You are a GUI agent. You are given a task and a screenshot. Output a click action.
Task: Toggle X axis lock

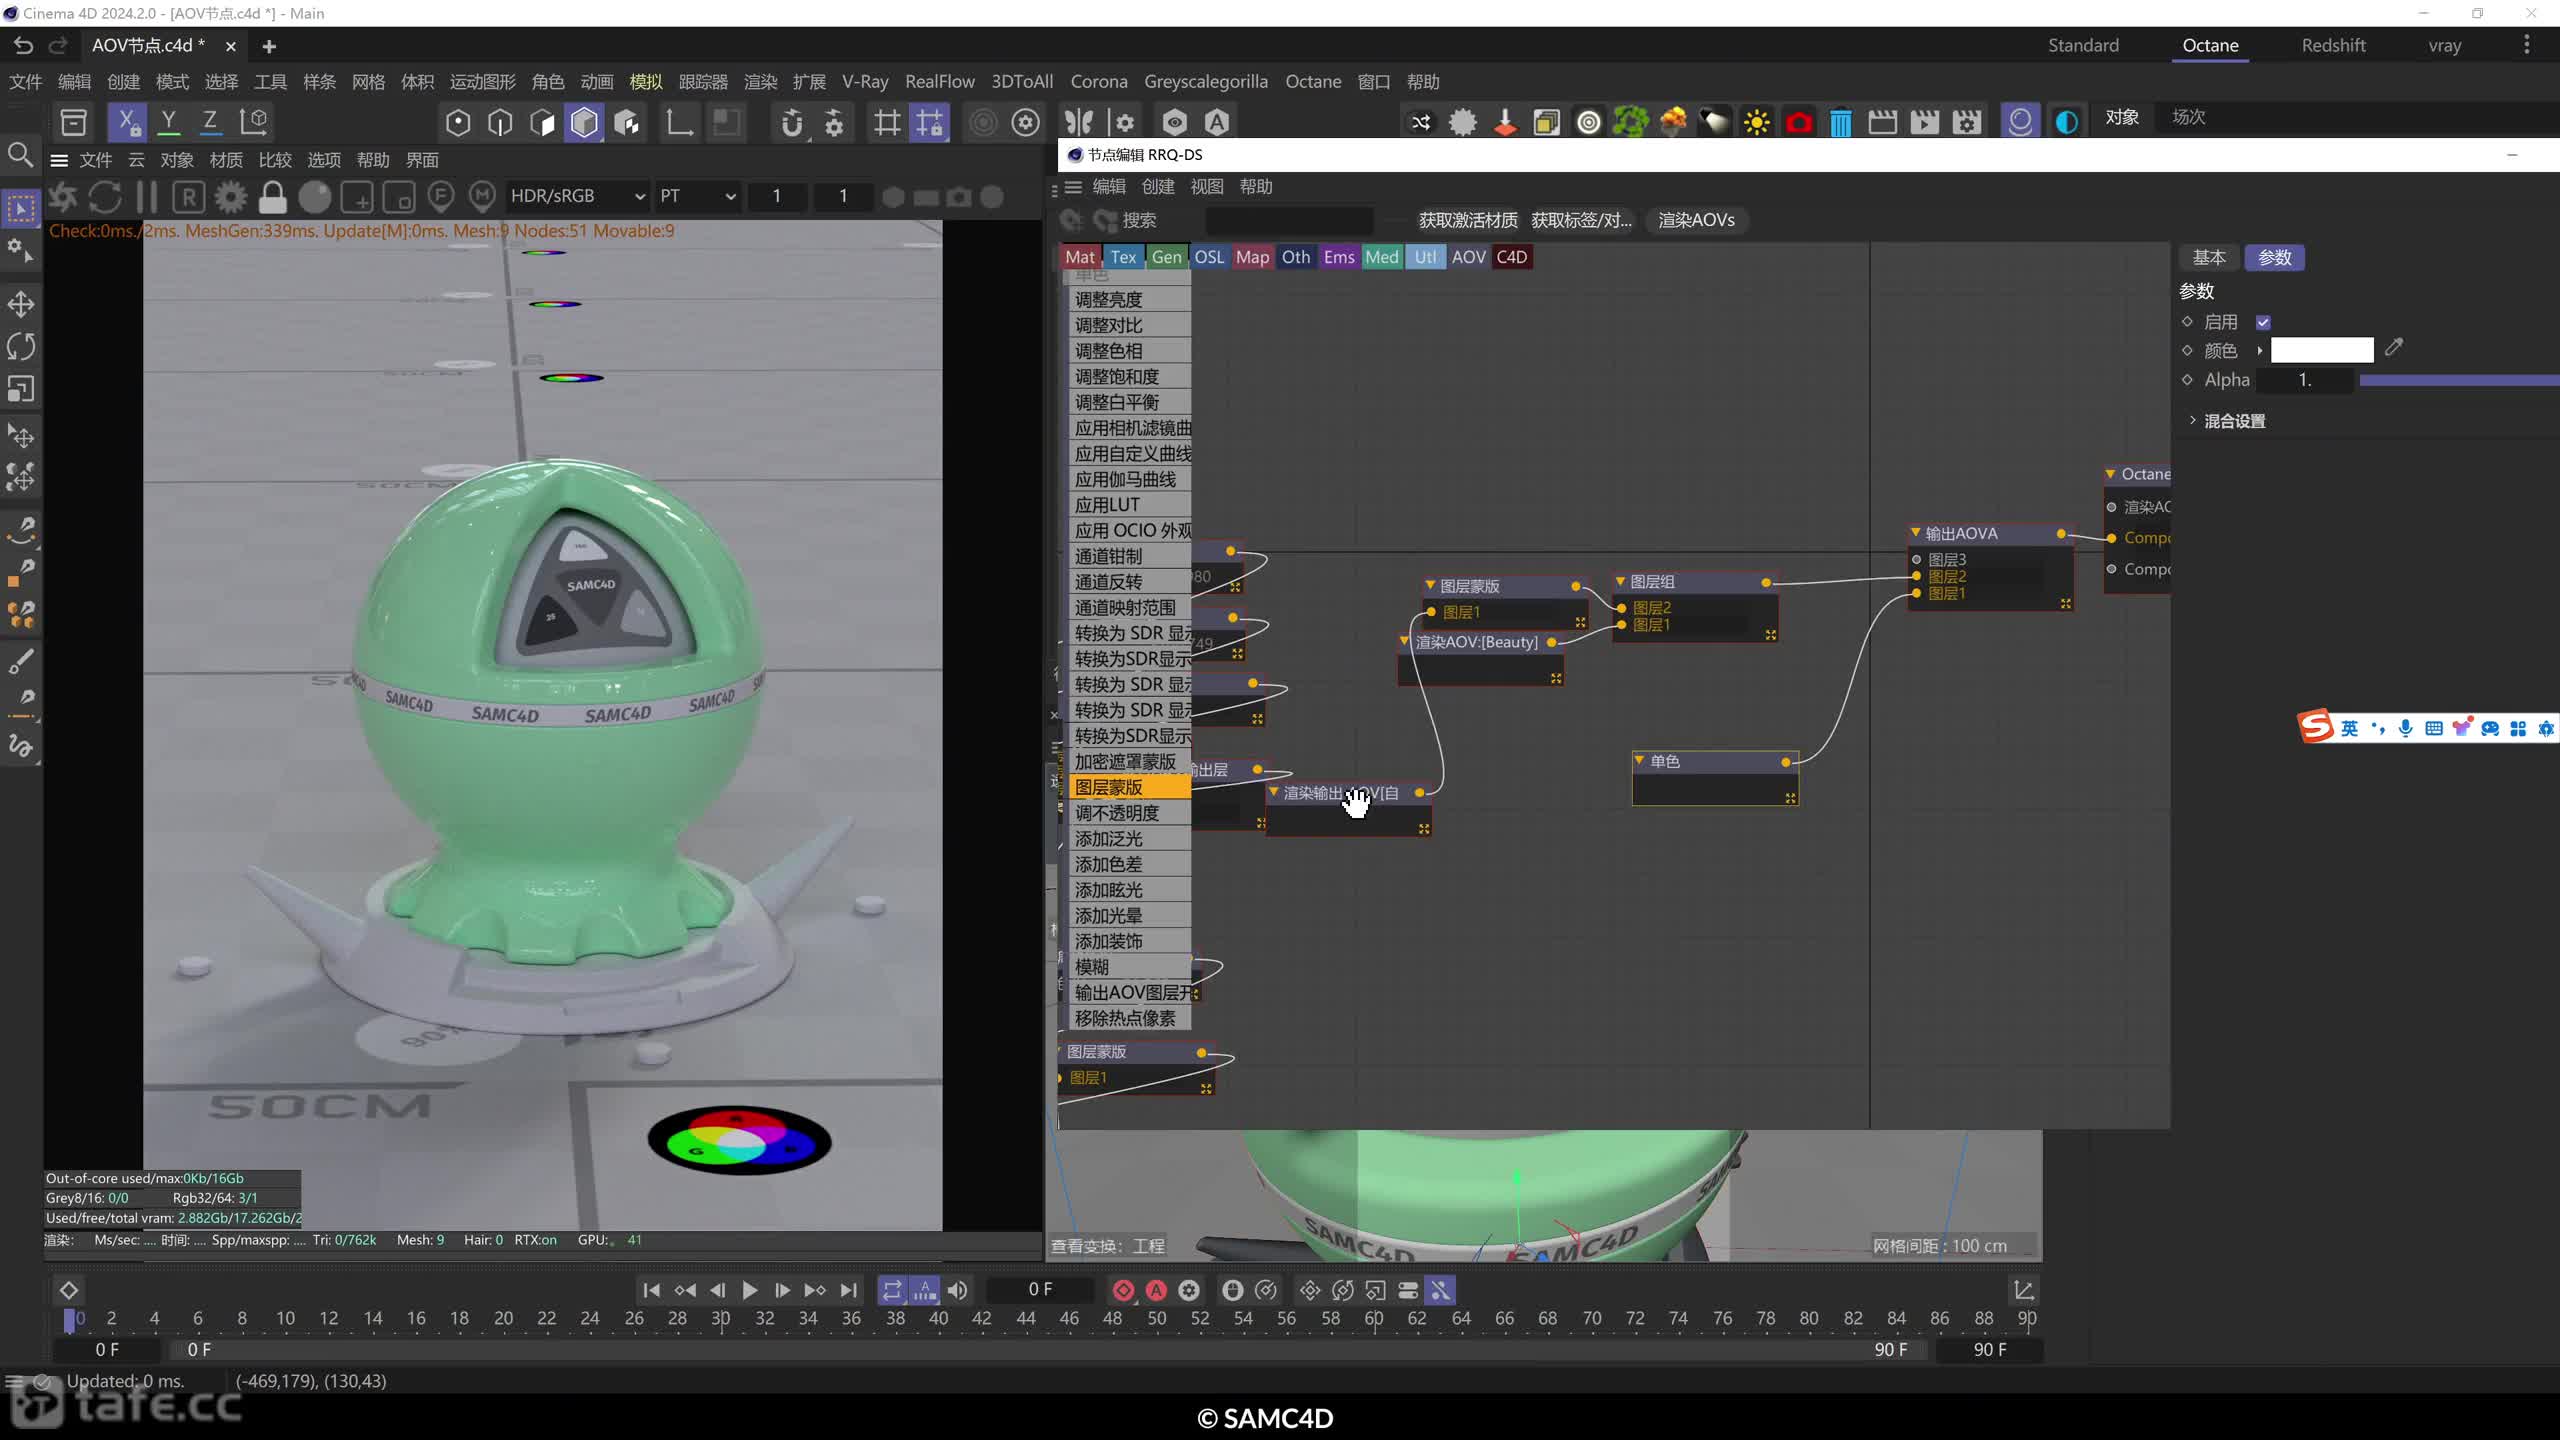coord(126,122)
